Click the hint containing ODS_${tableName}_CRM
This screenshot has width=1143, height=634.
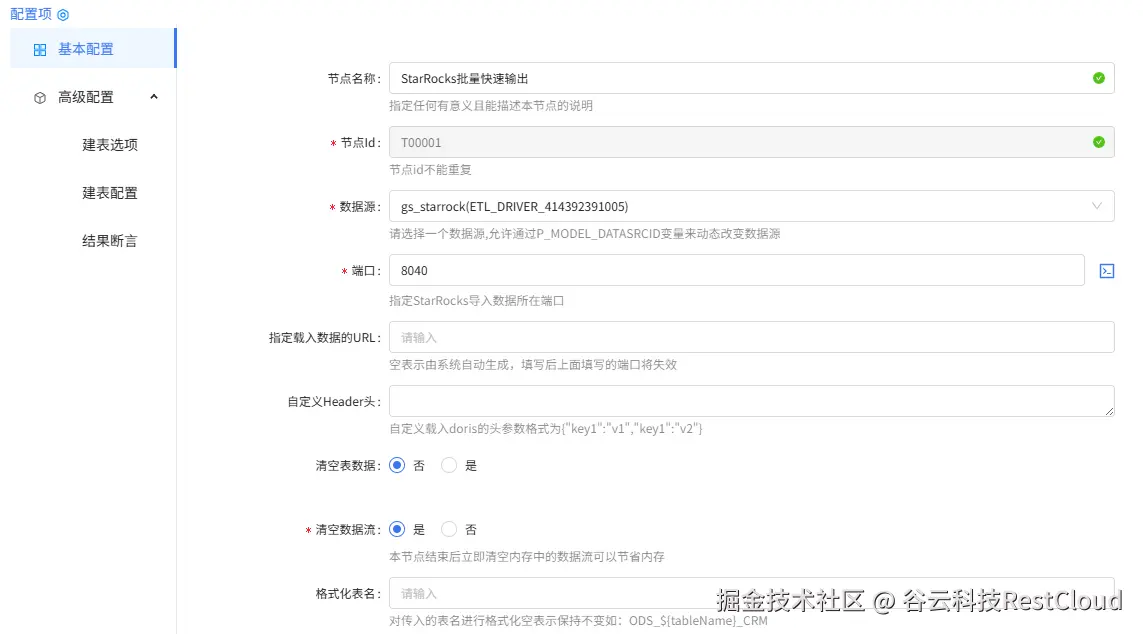(578, 621)
